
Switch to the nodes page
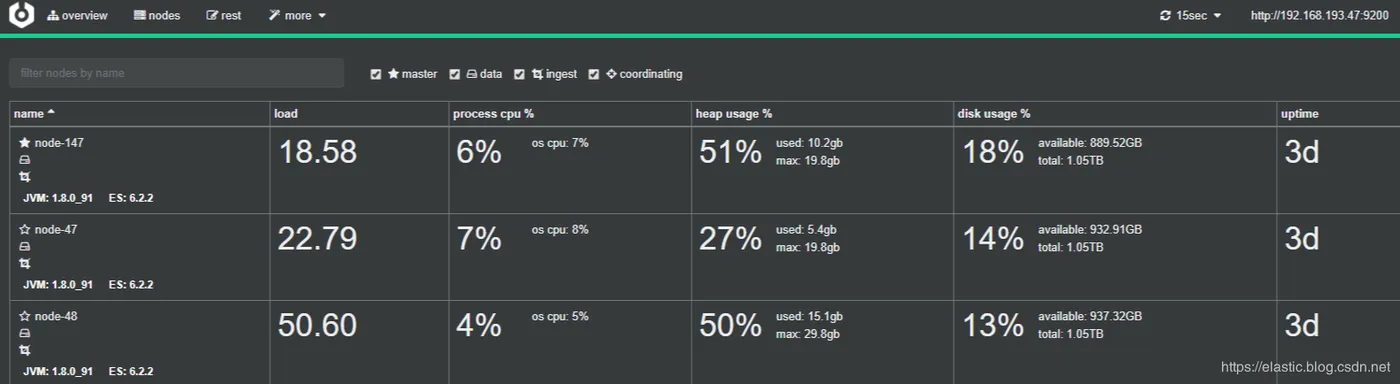coord(157,16)
